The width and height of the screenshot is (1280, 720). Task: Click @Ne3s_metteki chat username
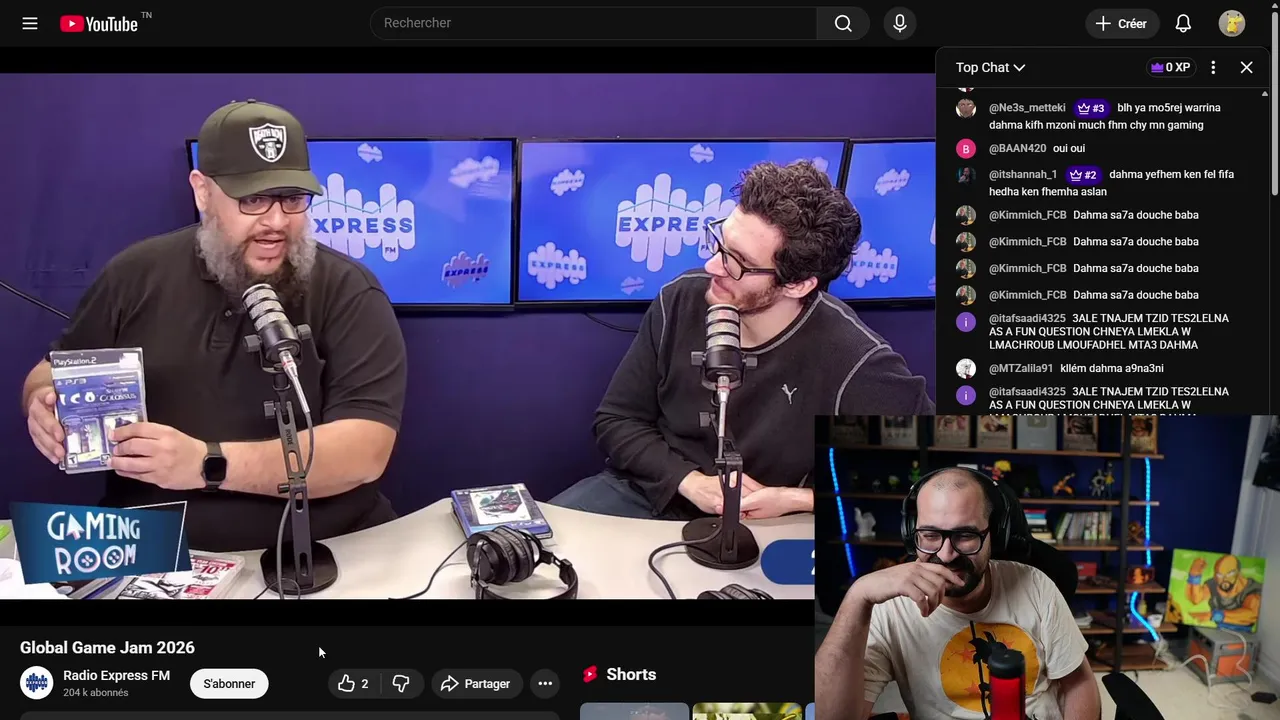(1027, 108)
